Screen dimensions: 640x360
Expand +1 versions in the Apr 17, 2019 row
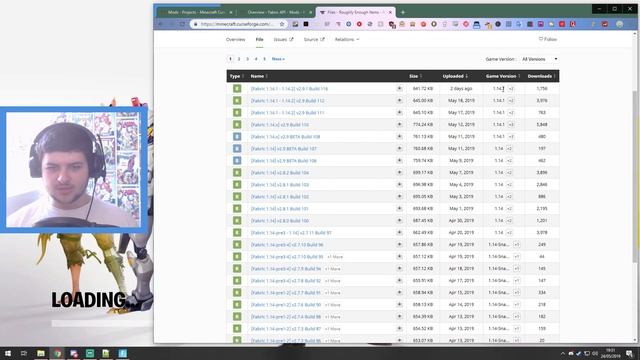pyautogui.click(x=516, y=280)
